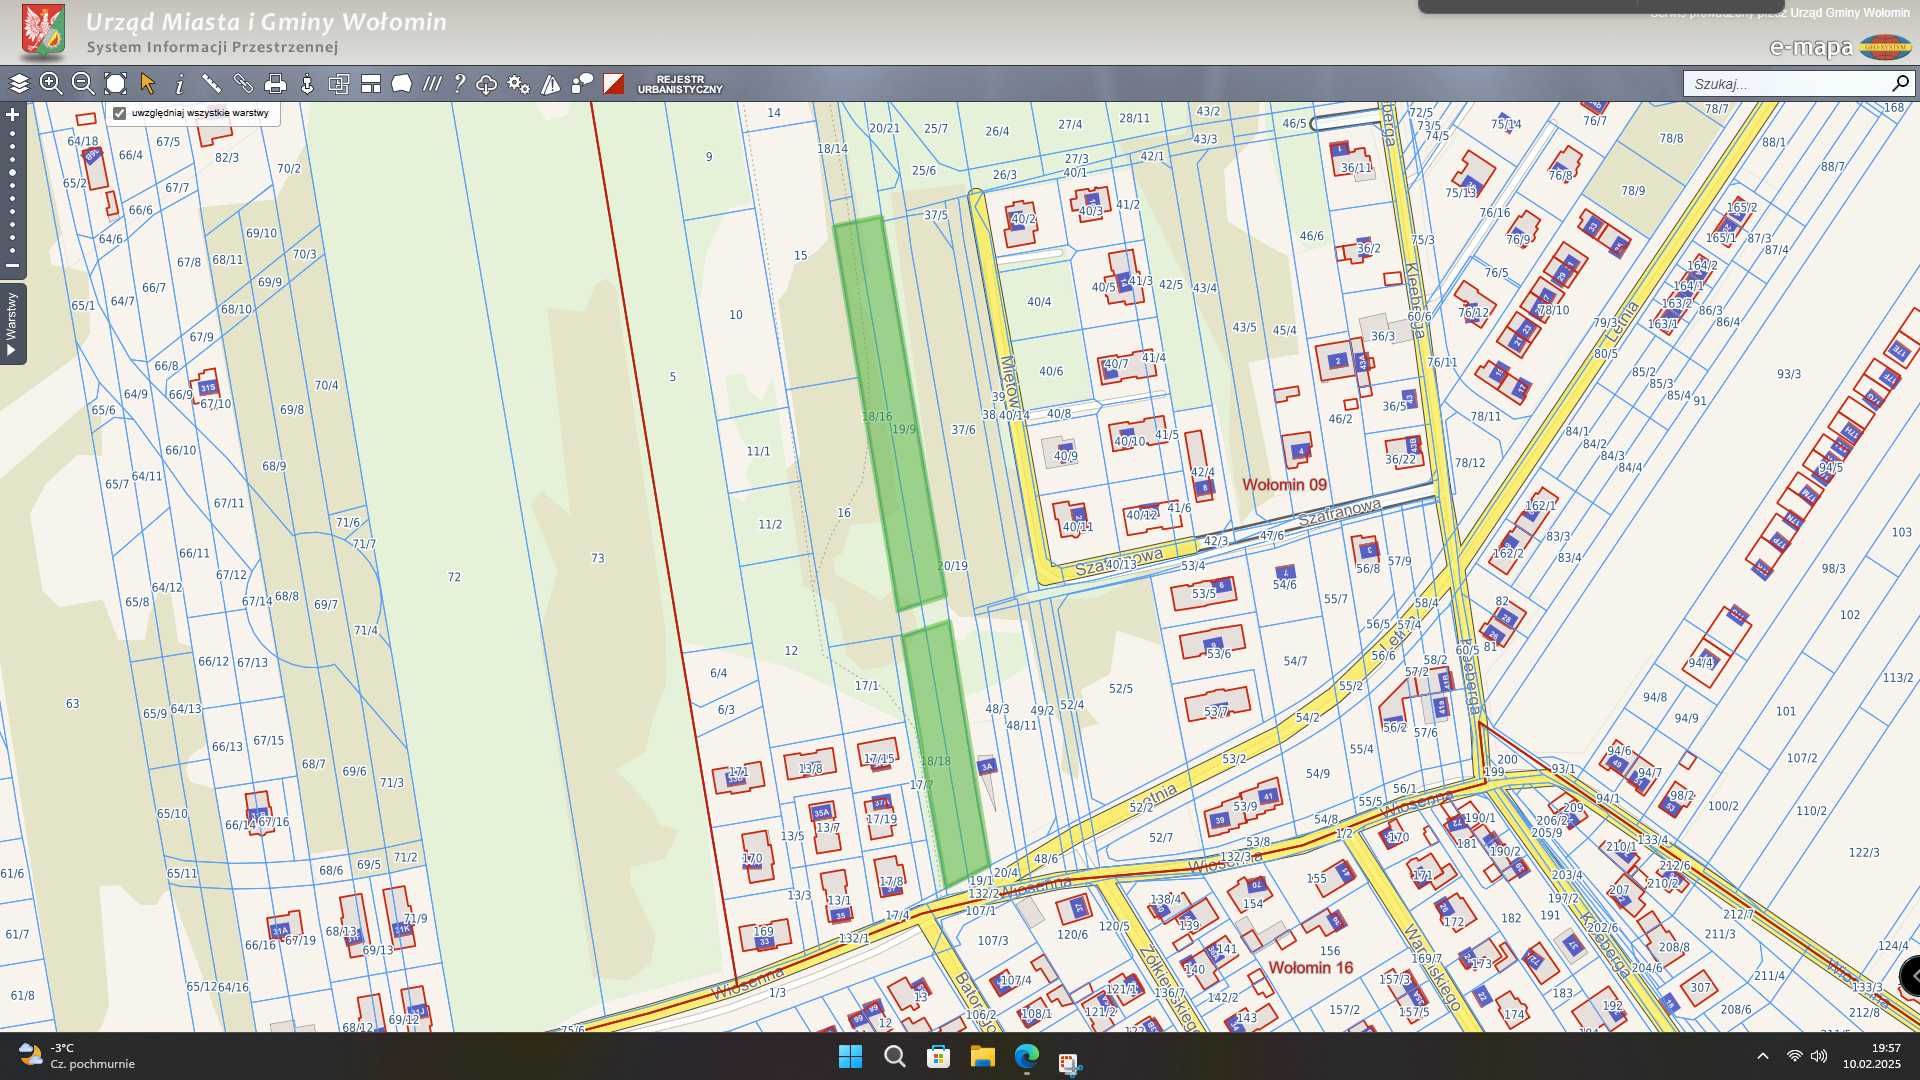The height and width of the screenshot is (1080, 1920).
Task: Select the ruler measurement tool
Action: [x=211, y=84]
